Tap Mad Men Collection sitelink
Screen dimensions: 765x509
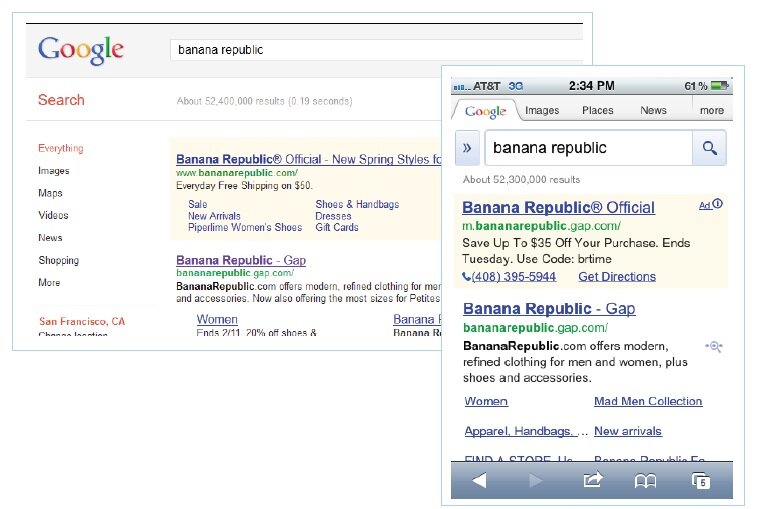pyautogui.click(x=648, y=401)
